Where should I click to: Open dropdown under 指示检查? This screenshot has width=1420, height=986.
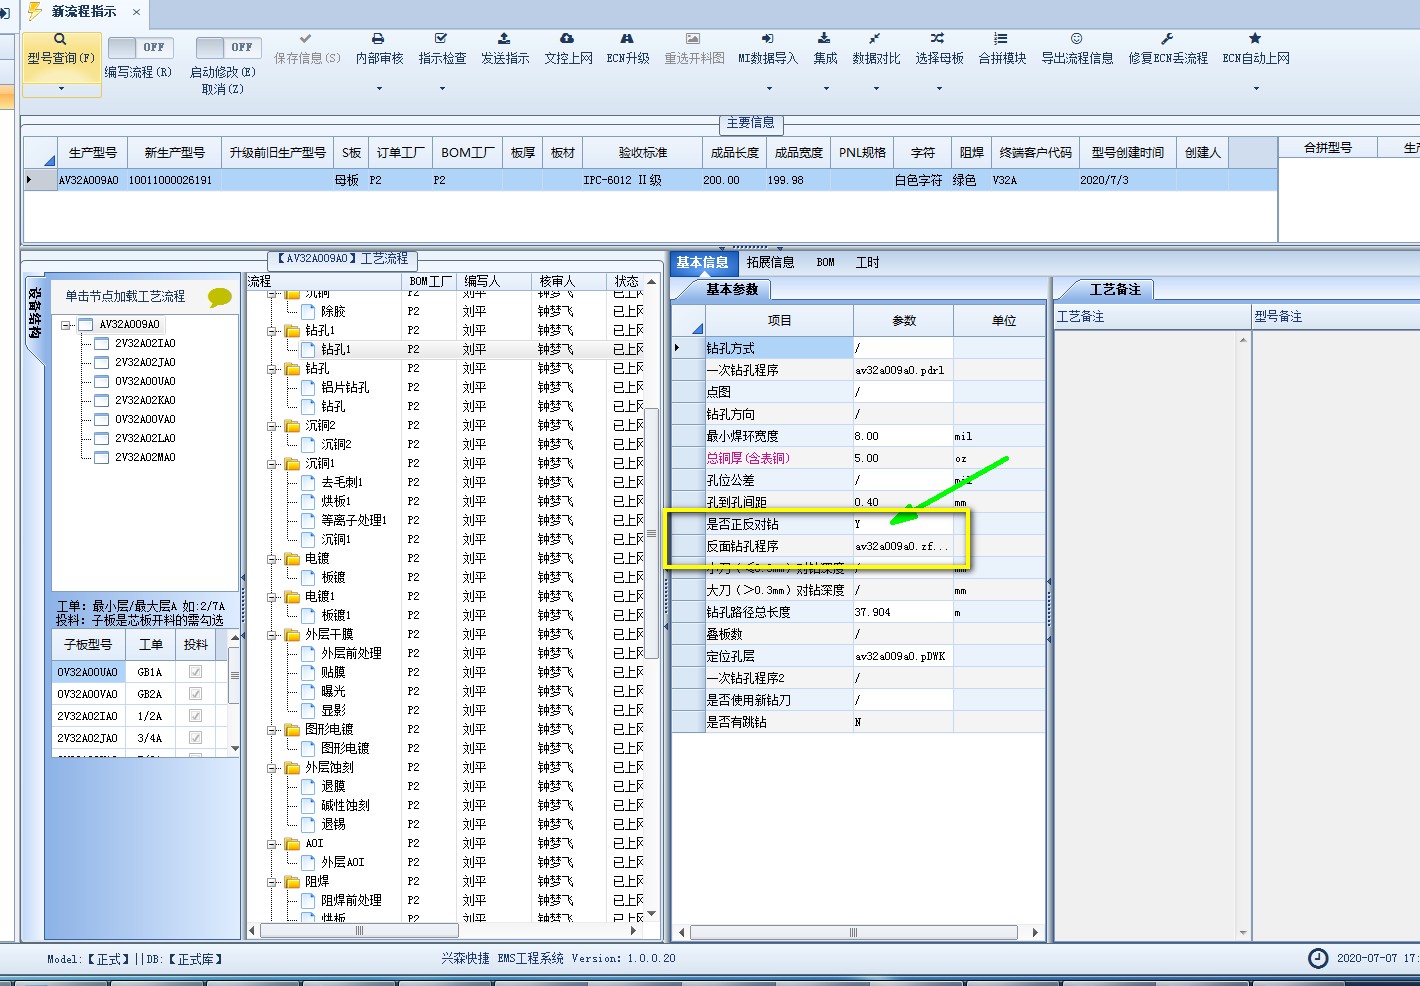pyautogui.click(x=442, y=89)
